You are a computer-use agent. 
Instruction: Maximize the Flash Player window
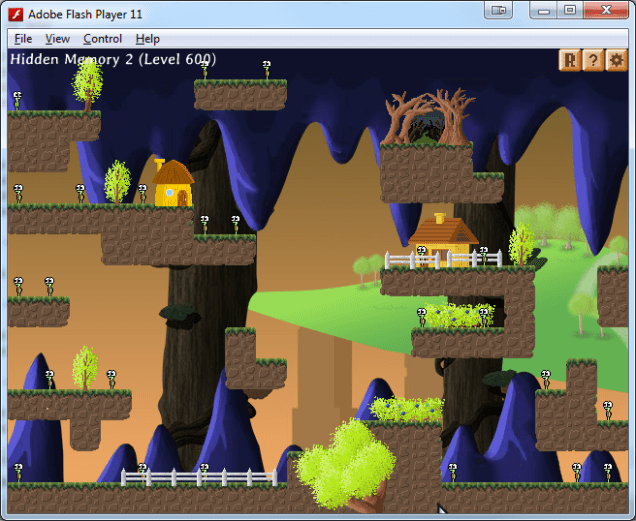click(x=570, y=10)
